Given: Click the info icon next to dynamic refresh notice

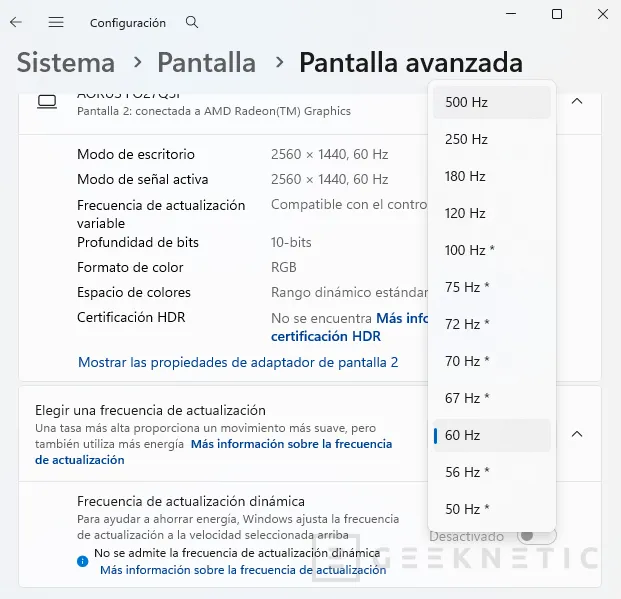Looking at the screenshot, I should pyautogui.click(x=83, y=561).
